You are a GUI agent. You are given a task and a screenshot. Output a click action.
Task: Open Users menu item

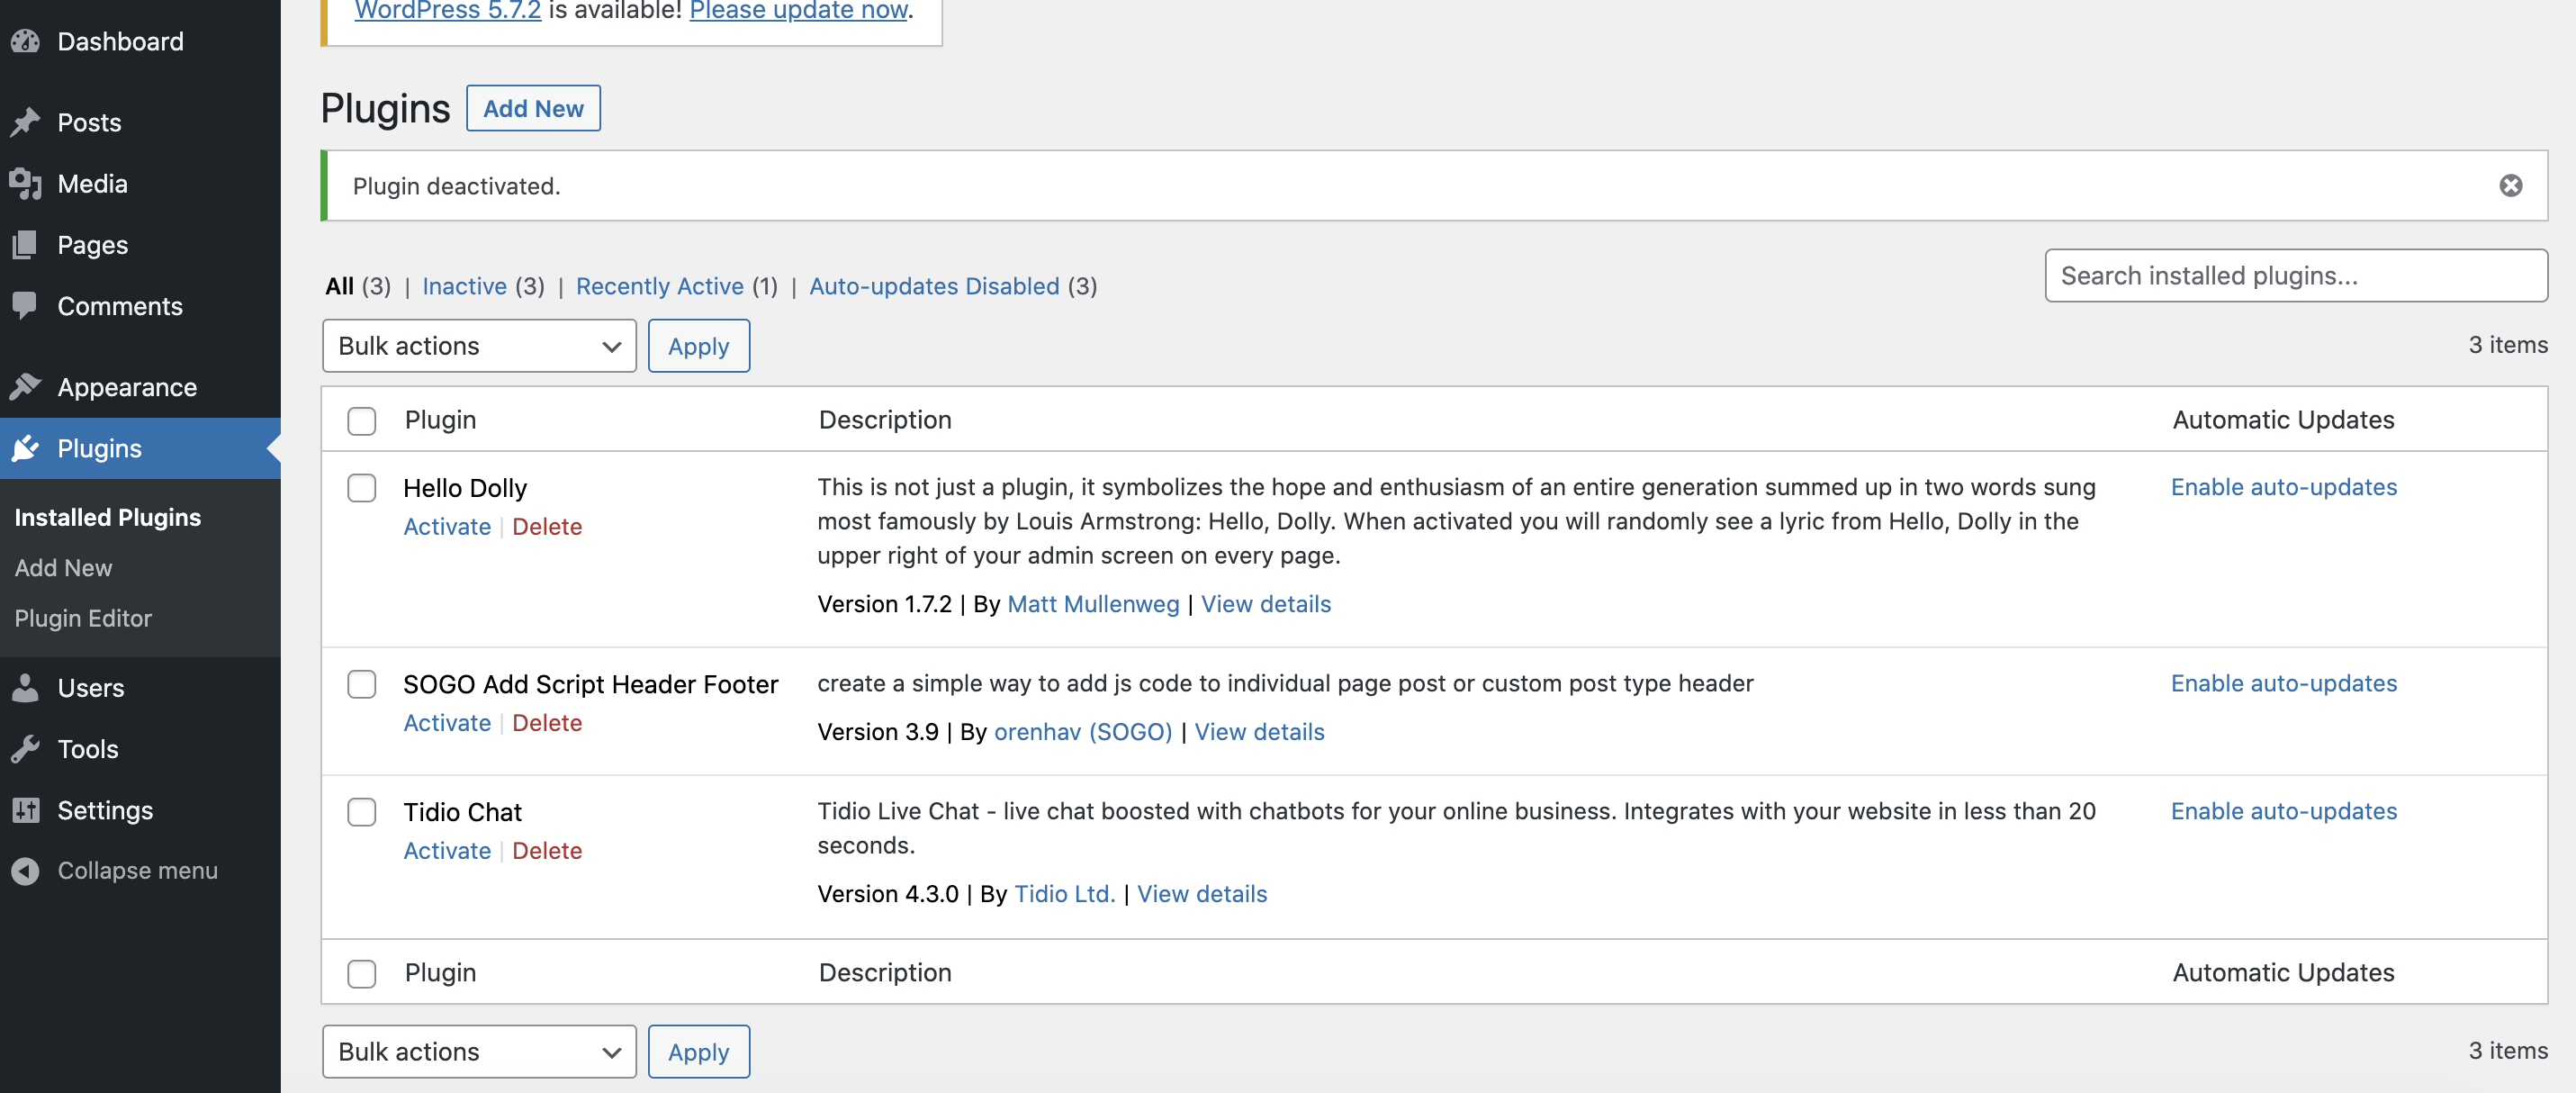click(x=140, y=688)
